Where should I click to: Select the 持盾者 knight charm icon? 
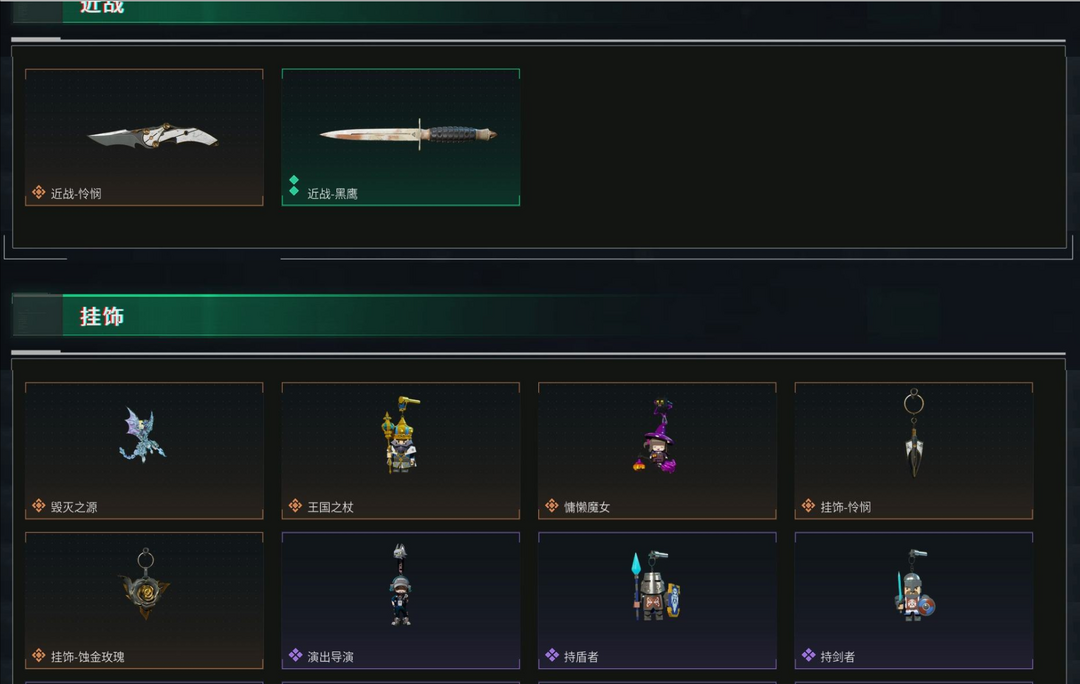pyautogui.click(x=656, y=585)
